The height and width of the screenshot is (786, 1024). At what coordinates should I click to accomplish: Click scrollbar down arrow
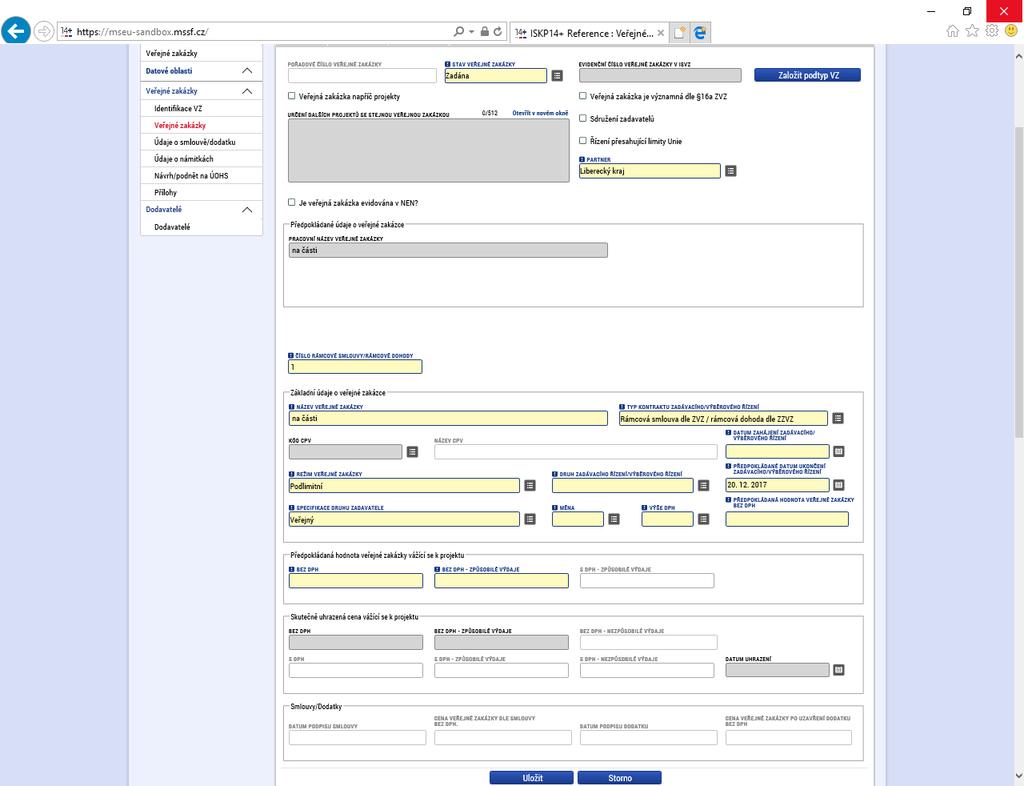pos(1018,775)
